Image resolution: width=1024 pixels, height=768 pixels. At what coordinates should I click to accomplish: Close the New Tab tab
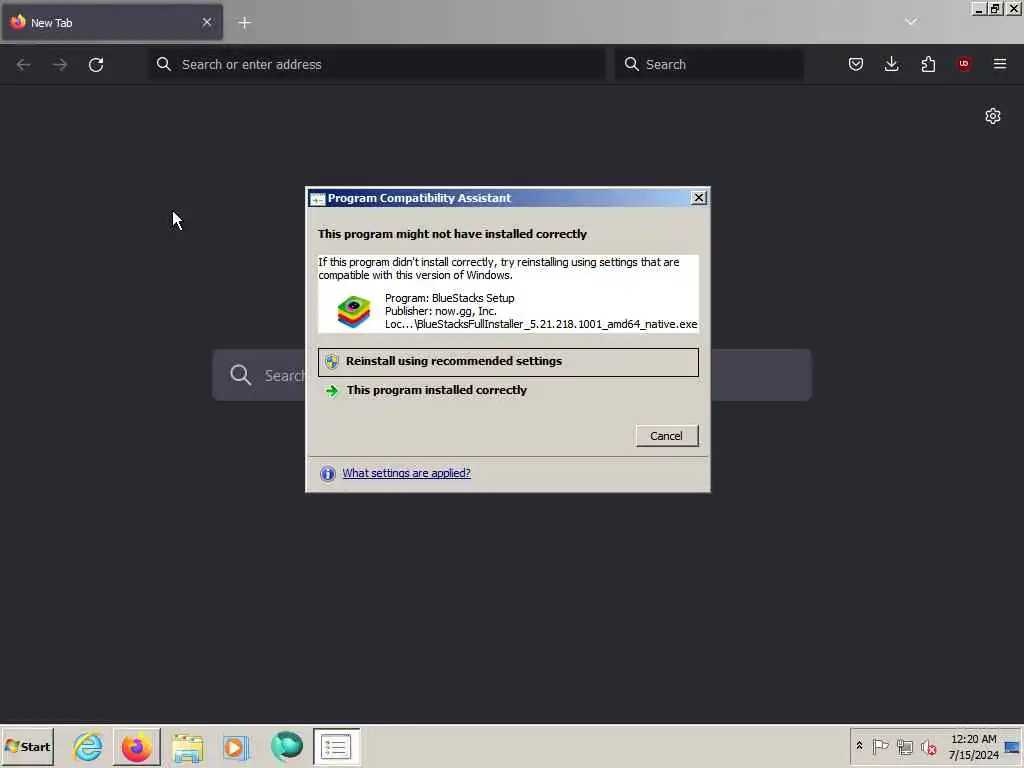point(207,23)
